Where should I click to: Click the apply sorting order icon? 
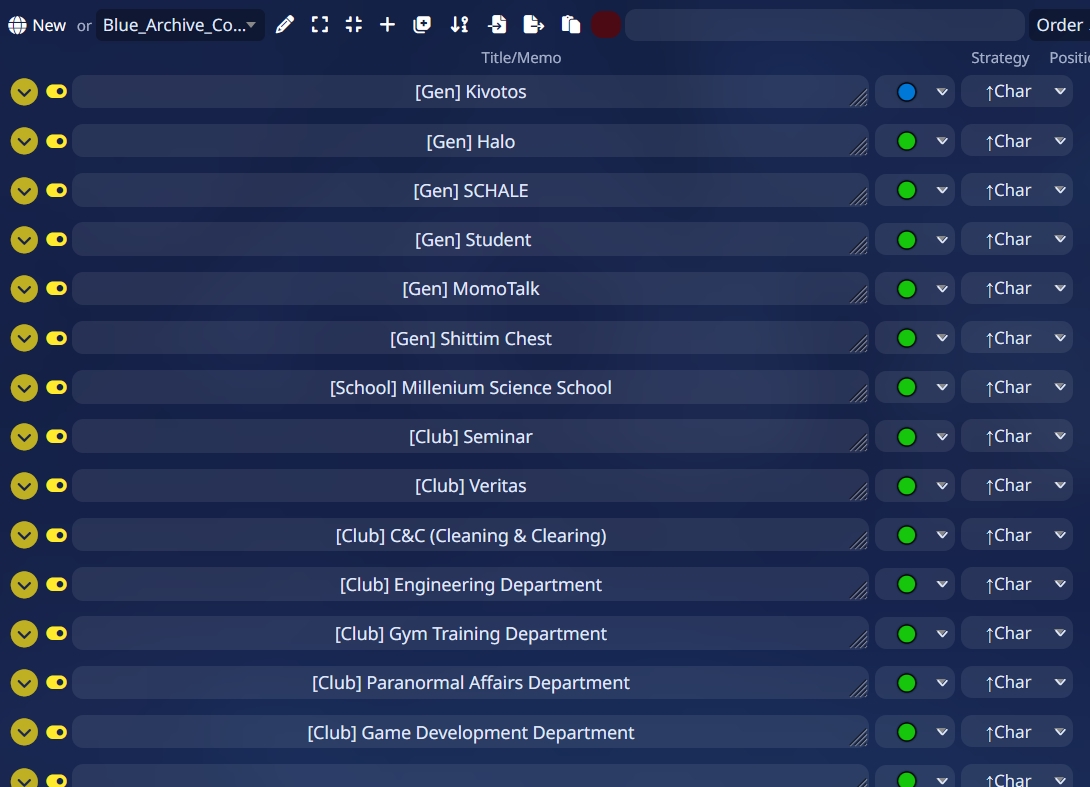pyautogui.click(x=459, y=26)
